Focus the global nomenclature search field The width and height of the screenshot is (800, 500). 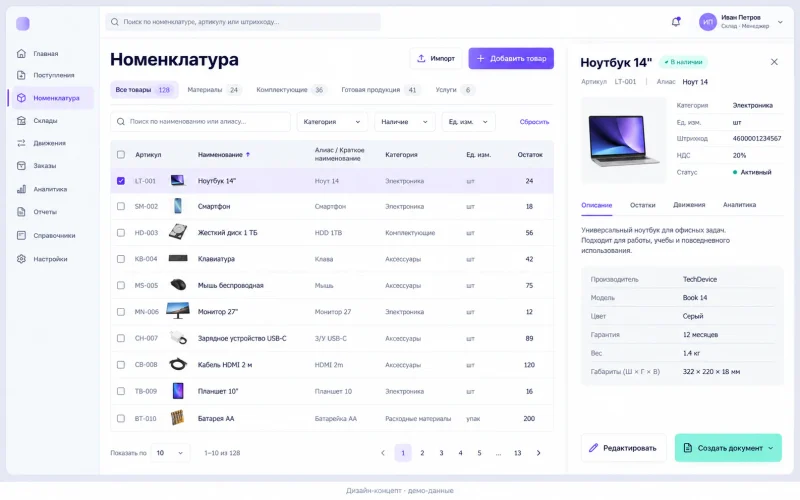click(243, 22)
